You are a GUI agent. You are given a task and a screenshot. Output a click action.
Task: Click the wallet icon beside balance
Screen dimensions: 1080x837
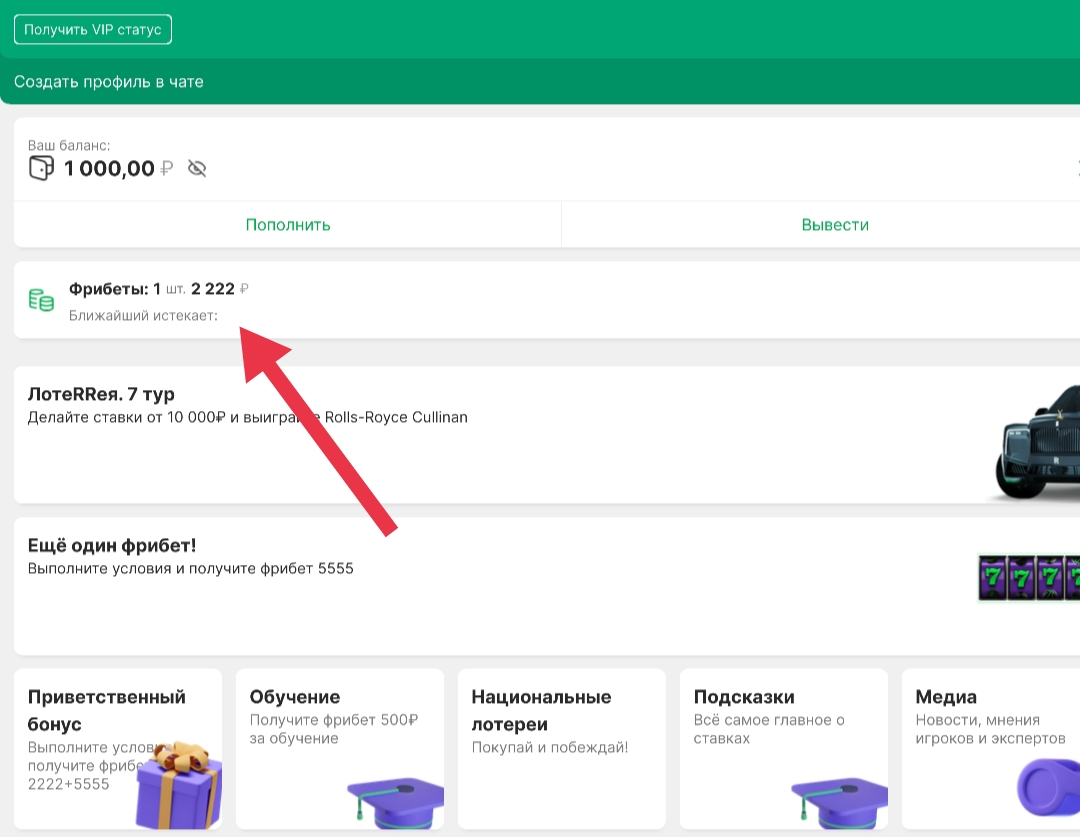[x=41, y=168]
